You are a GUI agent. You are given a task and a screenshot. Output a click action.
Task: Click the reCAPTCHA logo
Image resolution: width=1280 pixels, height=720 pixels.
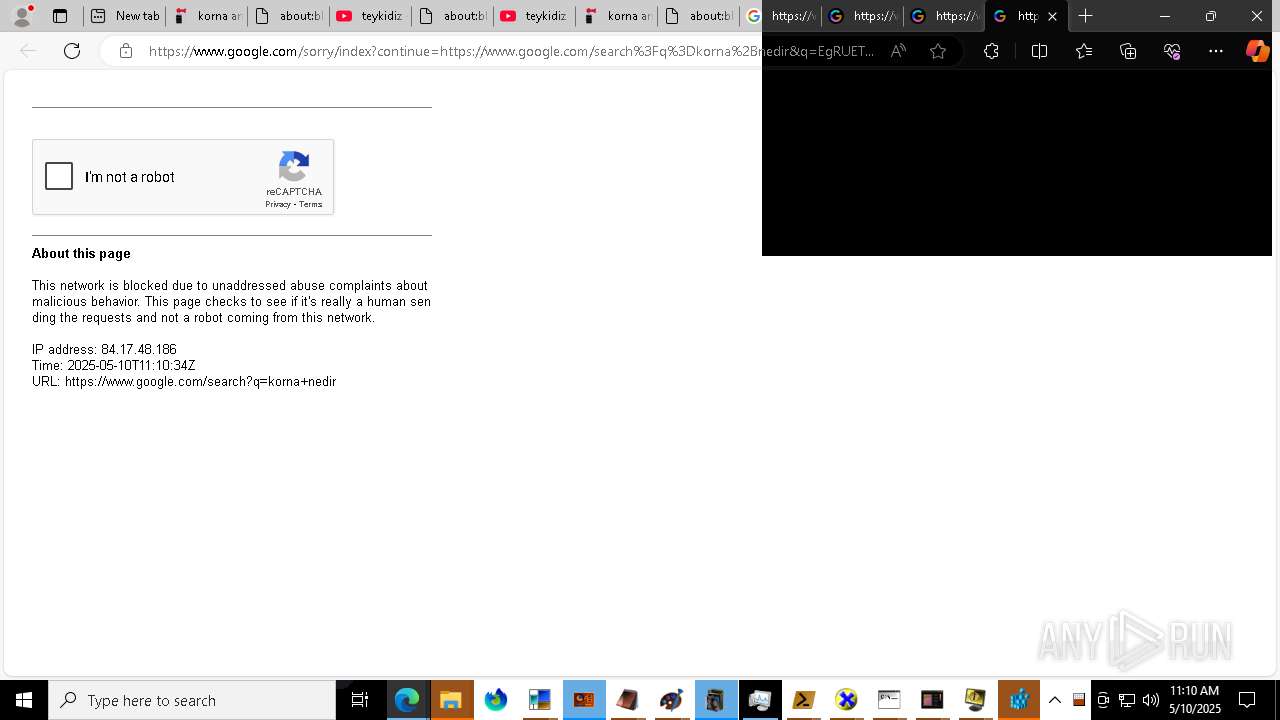[x=294, y=167]
